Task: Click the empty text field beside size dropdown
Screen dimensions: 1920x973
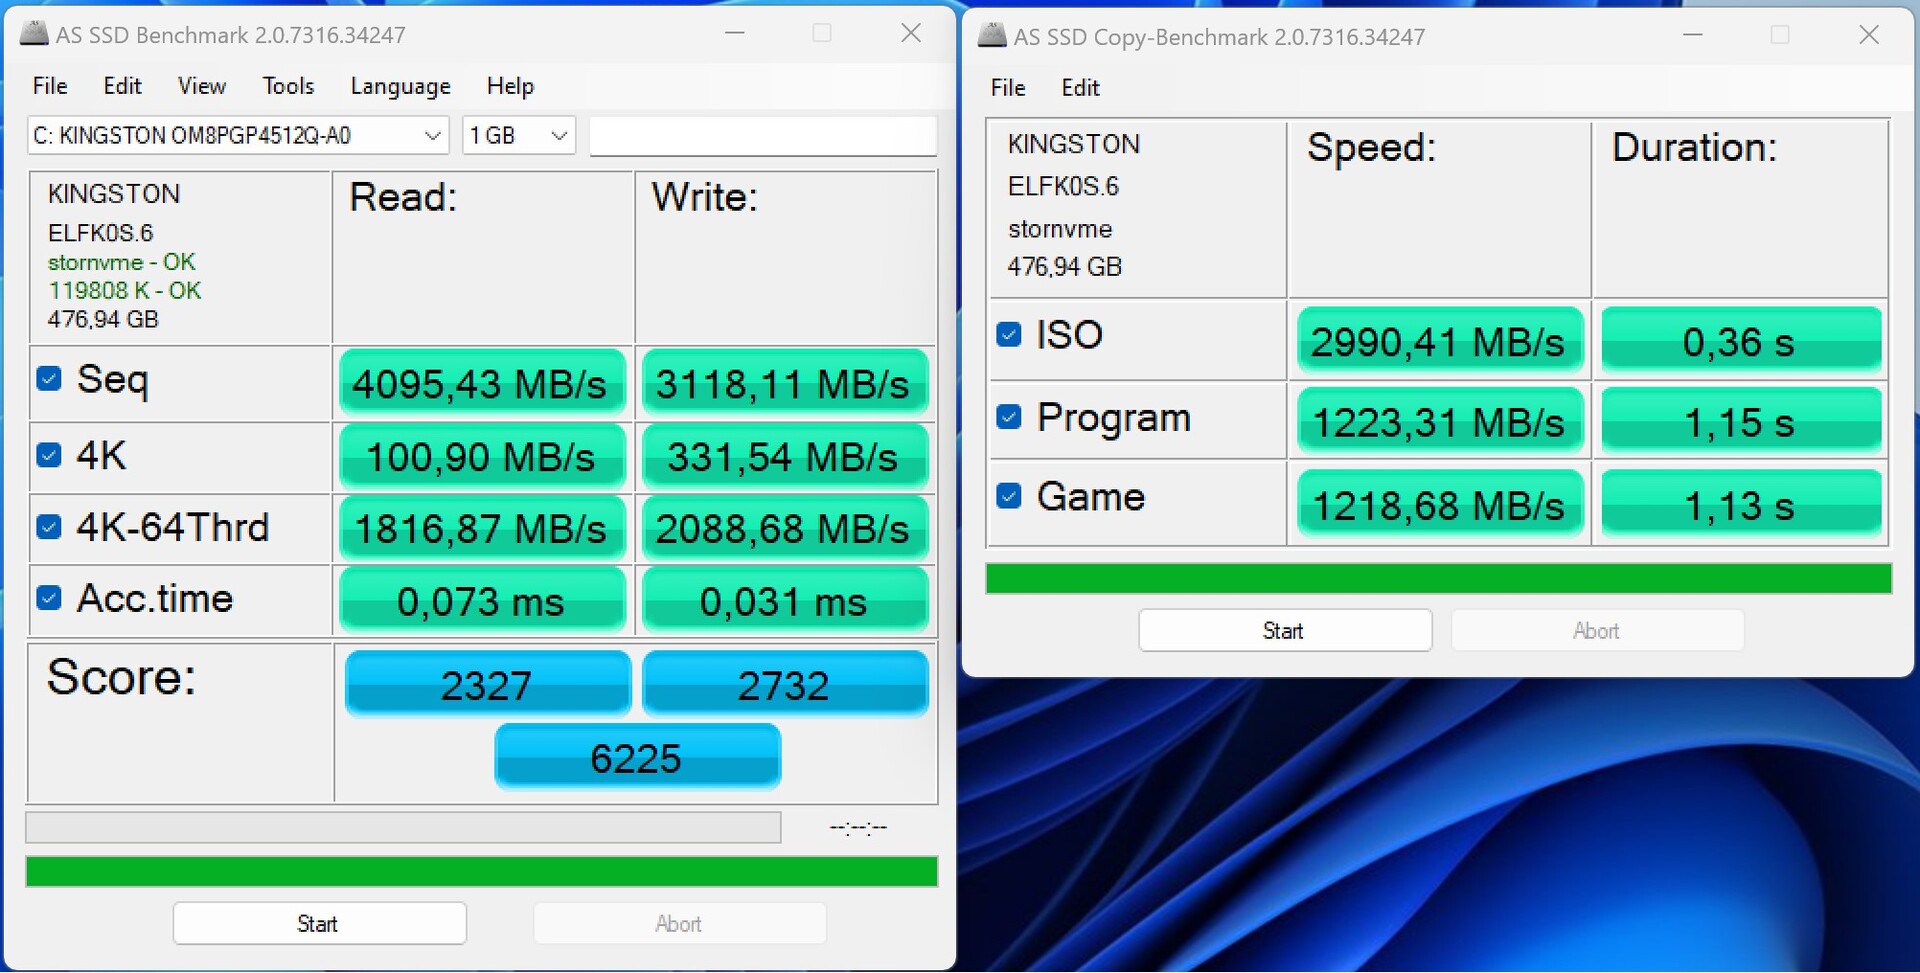Action: [x=762, y=136]
